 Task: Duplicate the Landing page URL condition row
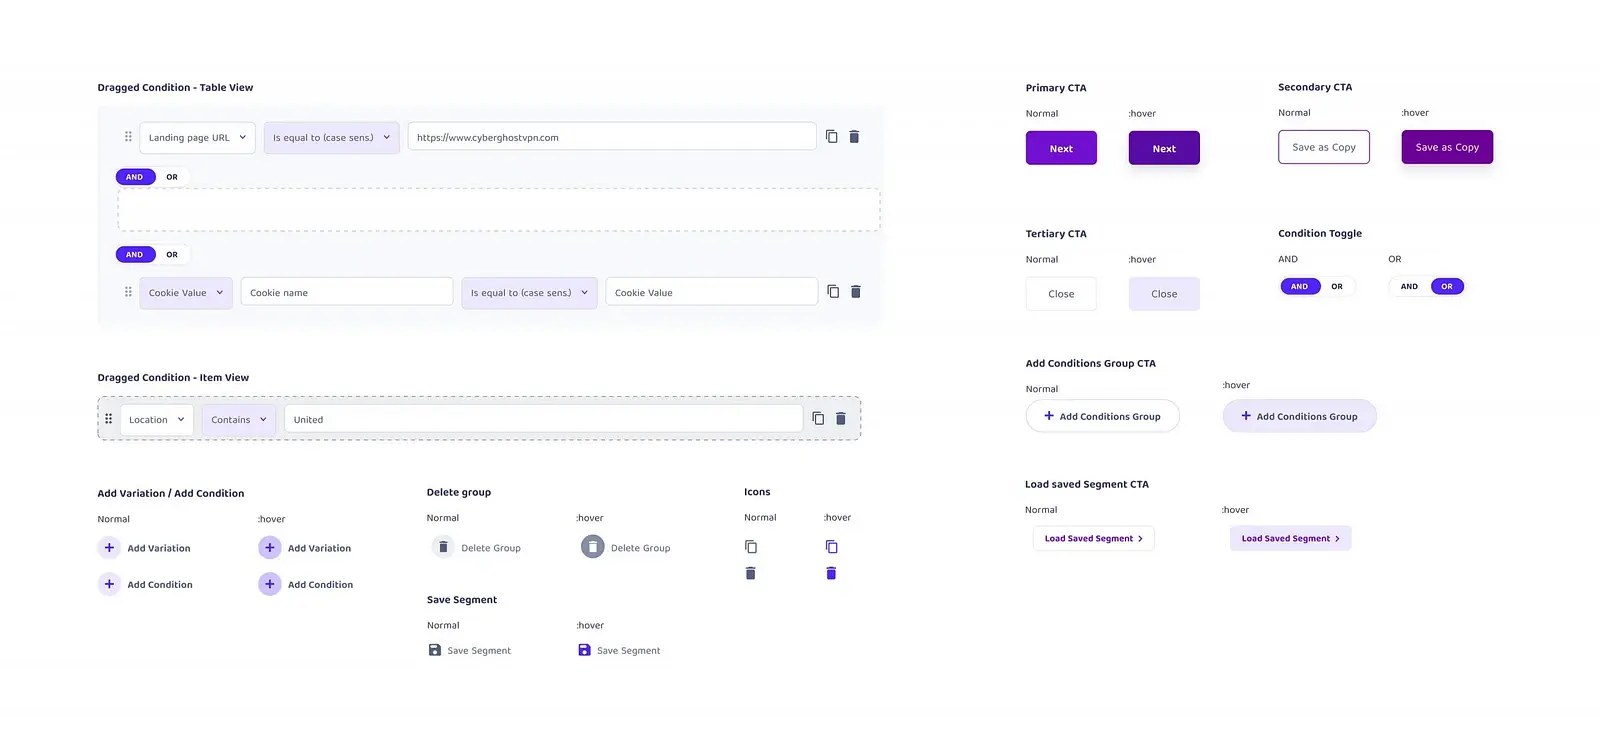tap(832, 136)
